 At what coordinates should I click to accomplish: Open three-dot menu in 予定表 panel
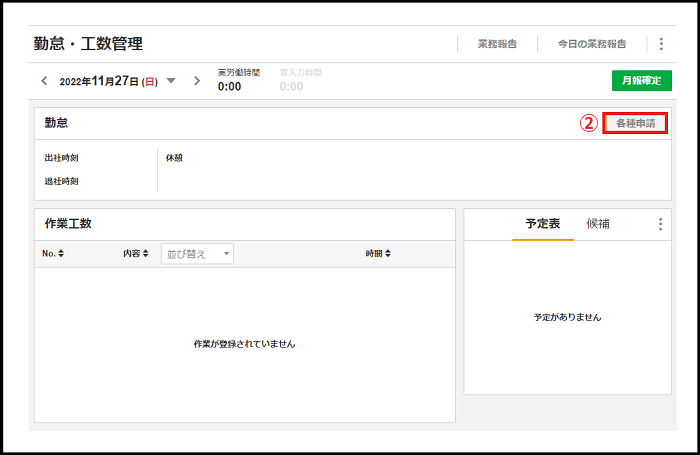[x=660, y=224]
